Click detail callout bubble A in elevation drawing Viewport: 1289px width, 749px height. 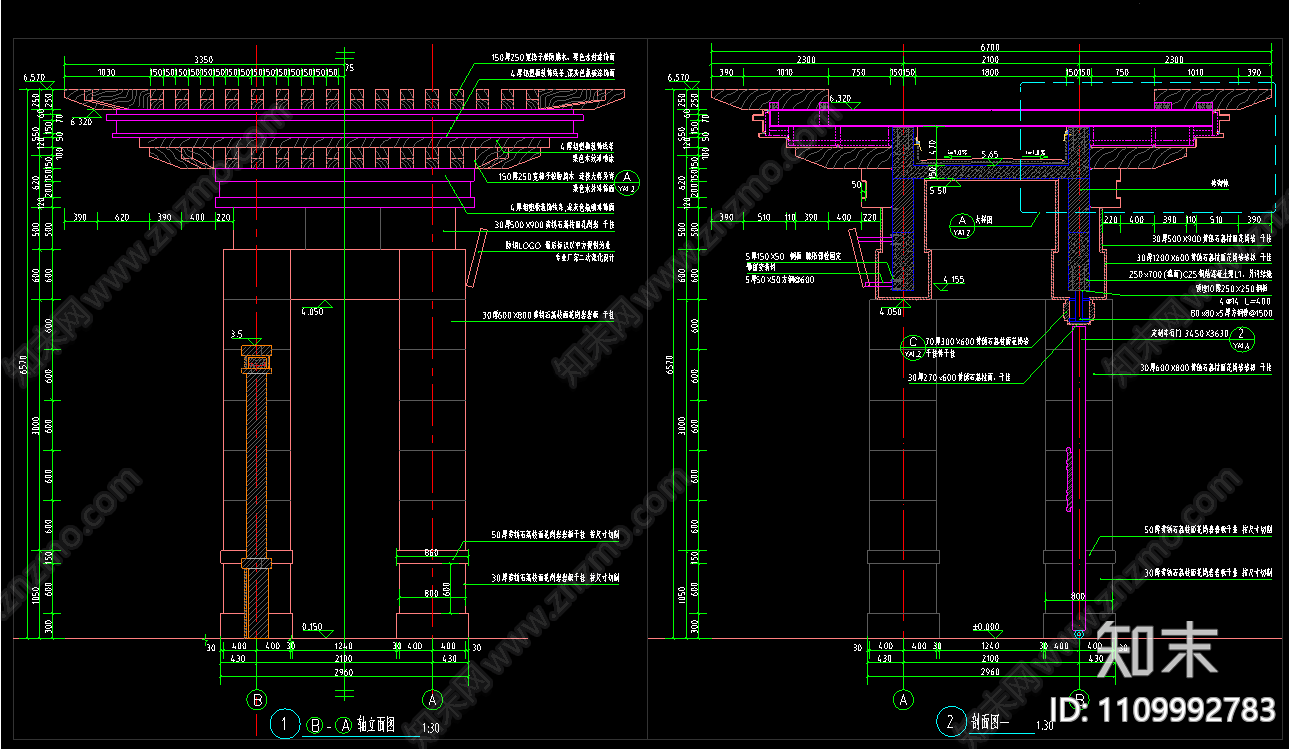(627, 183)
